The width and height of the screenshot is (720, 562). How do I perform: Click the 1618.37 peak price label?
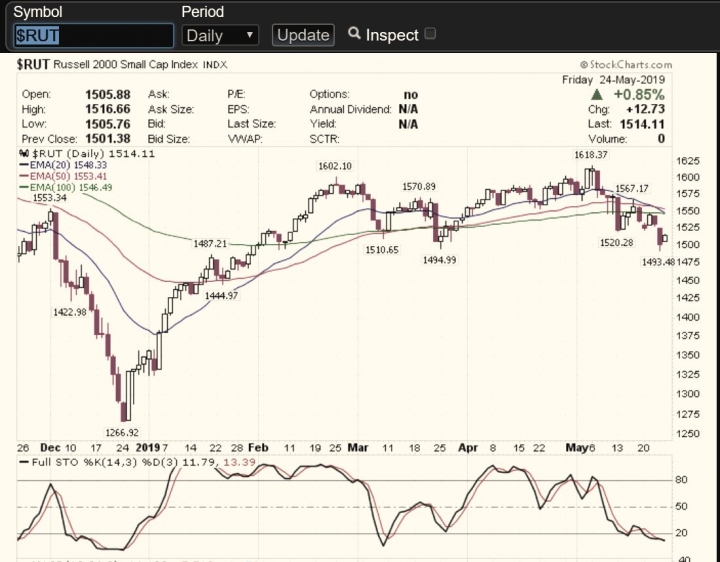(591, 155)
